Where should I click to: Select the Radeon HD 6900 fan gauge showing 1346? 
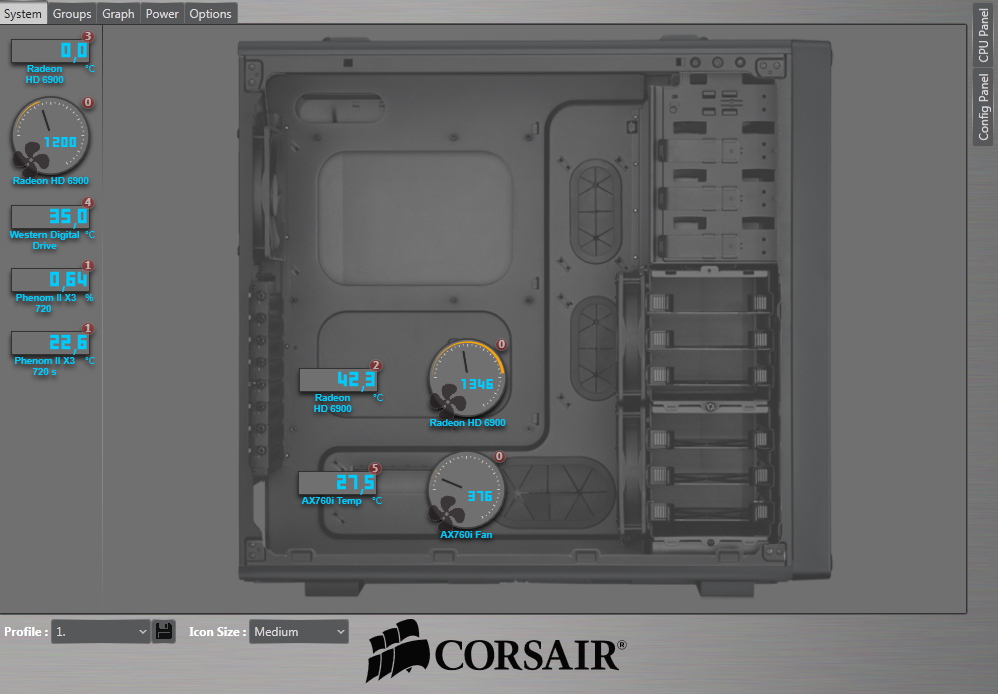tap(467, 379)
